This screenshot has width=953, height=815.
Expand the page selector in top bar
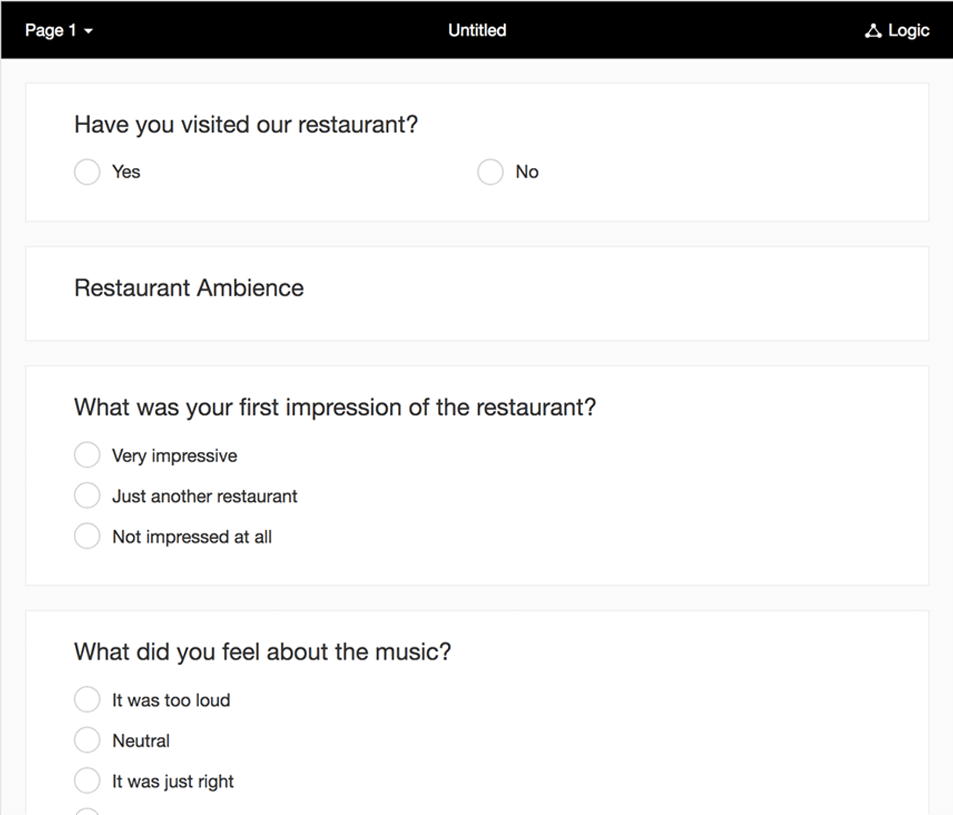coord(58,30)
